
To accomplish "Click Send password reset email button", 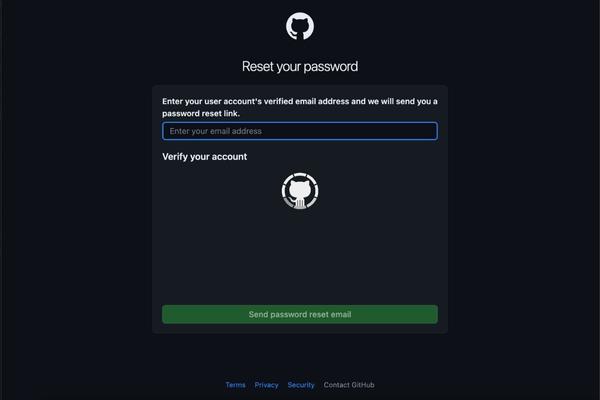I will (x=300, y=314).
